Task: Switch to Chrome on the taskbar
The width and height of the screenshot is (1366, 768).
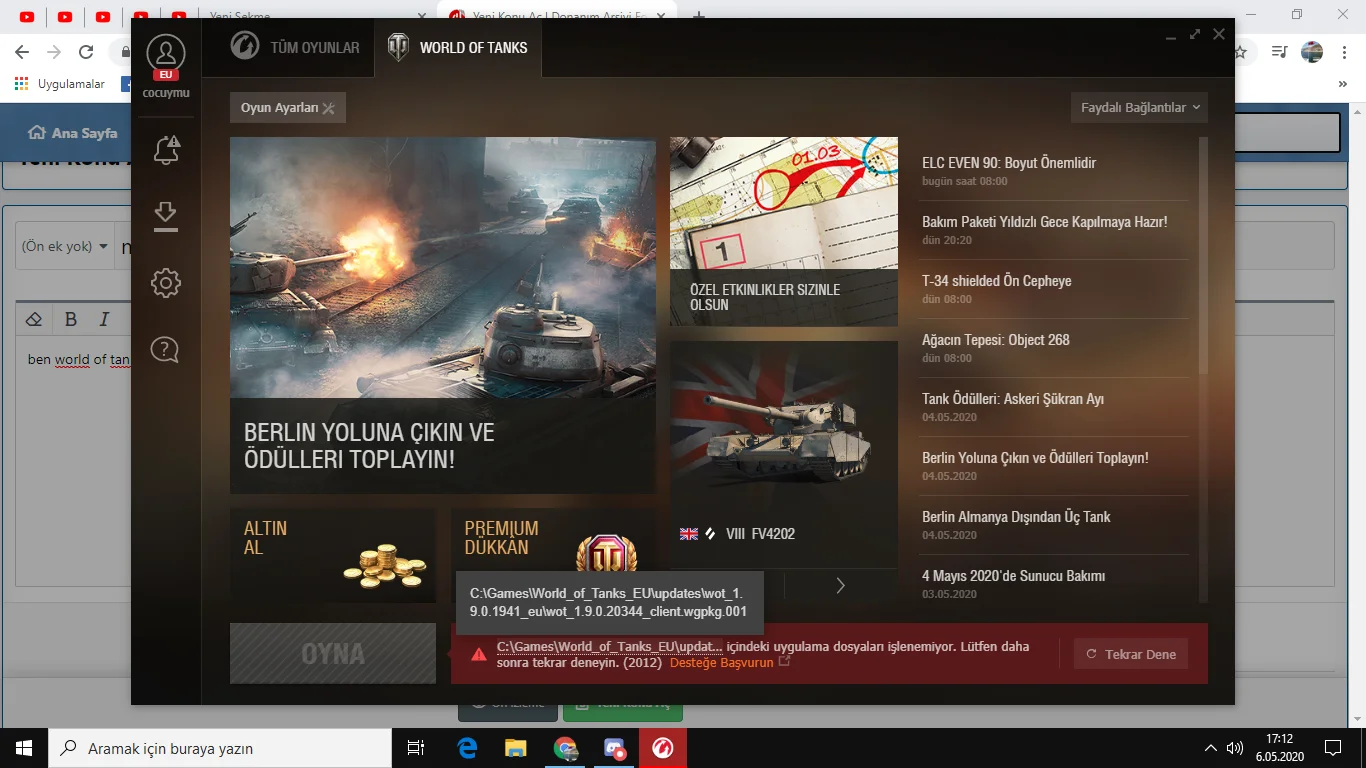Action: pos(565,748)
